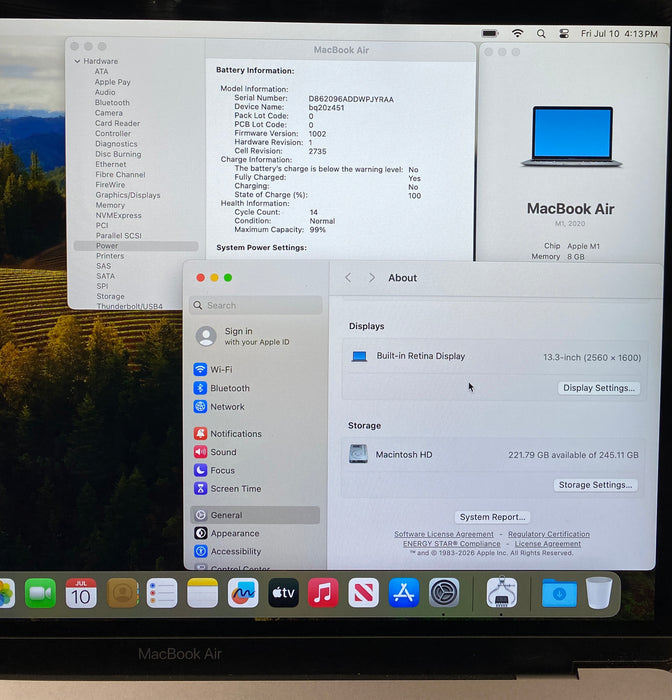The width and height of the screenshot is (672, 700).
Task: Select ATA in the System Information sidebar
Action: tap(101, 71)
